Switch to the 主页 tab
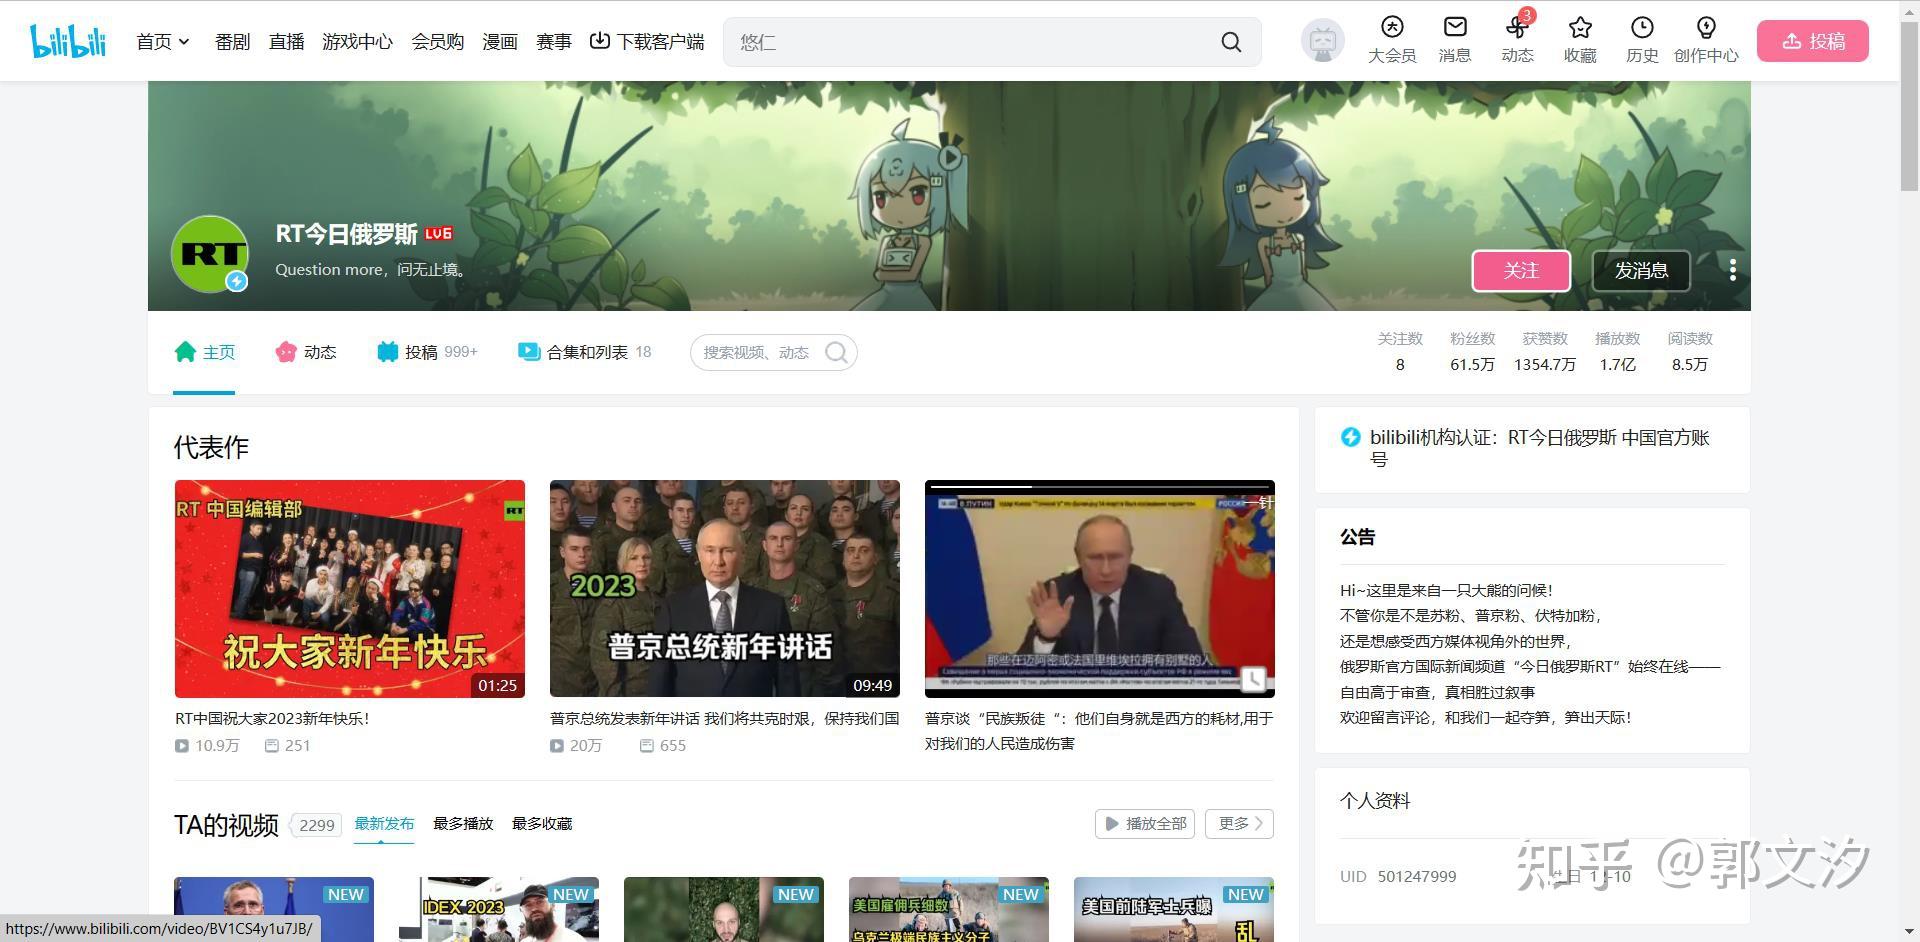 (205, 352)
